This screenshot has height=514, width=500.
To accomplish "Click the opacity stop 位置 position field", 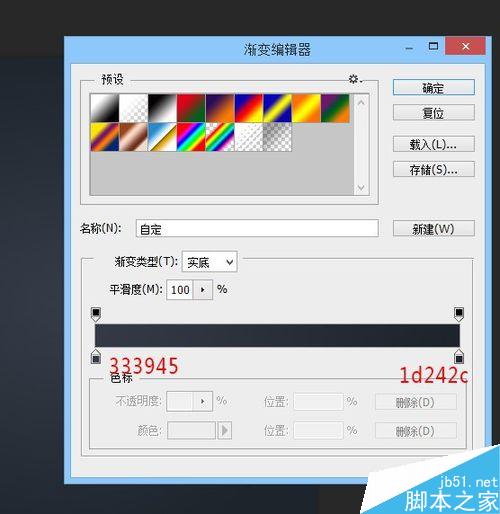I will (x=318, y=401).
